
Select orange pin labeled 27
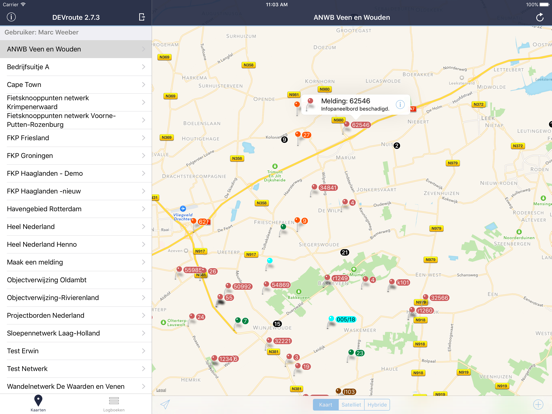point(303,135)
